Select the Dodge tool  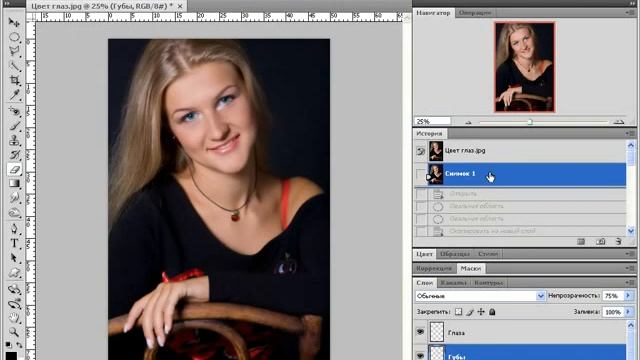point(14,213)
